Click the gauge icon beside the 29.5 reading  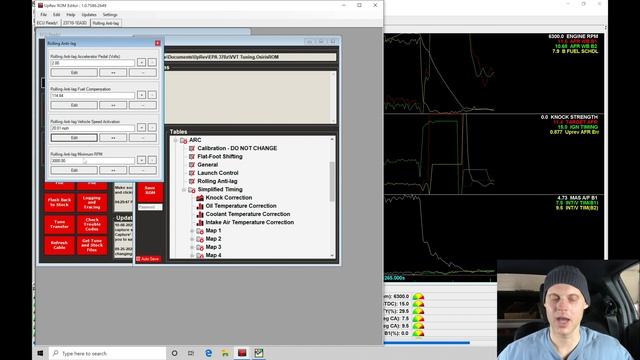point(418,311)
